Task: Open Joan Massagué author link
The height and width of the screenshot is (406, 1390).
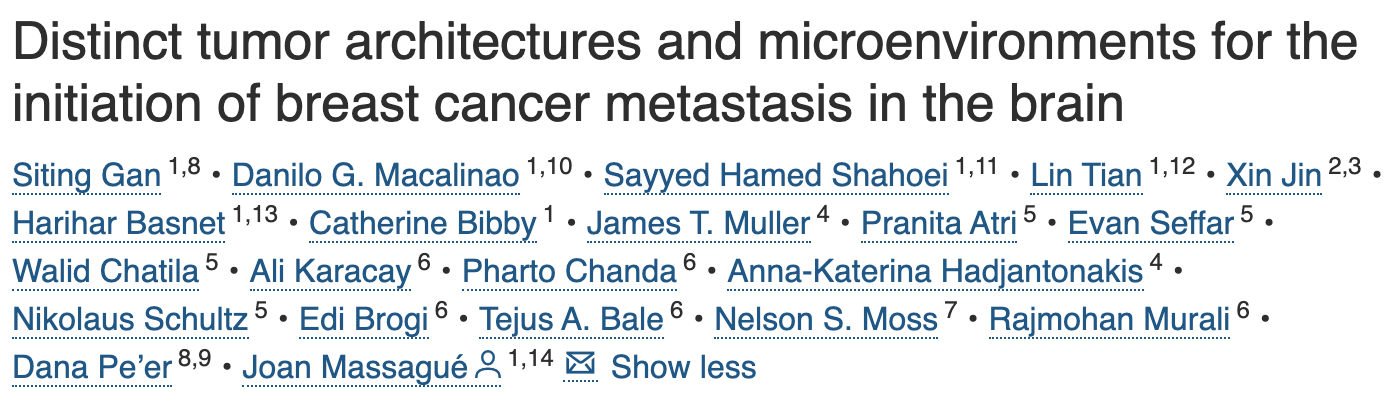Action: [x=356, y=367]
